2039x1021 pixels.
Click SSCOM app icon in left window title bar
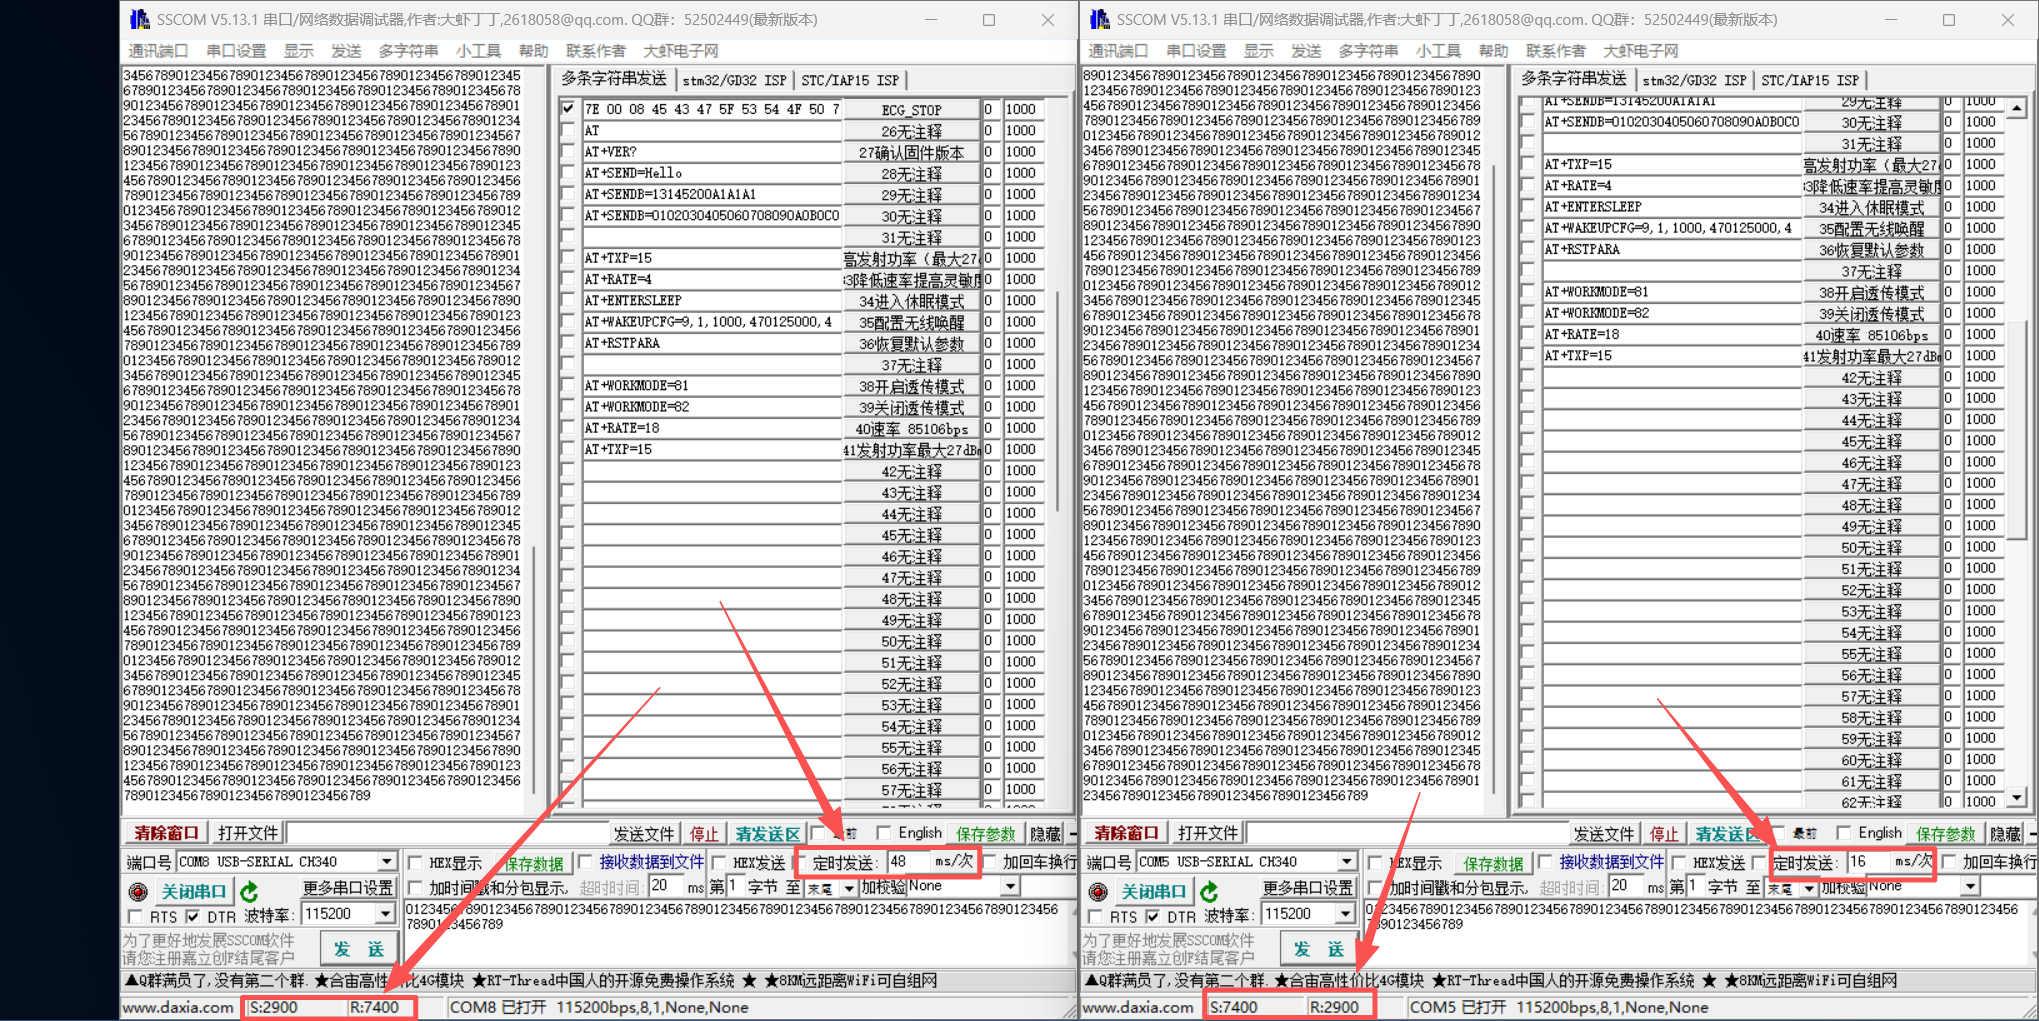139,19
